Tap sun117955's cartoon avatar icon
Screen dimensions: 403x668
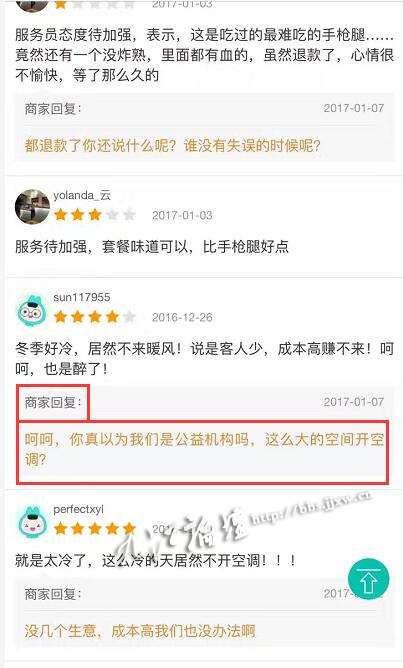pyautogui.click(x=32, y=311)
